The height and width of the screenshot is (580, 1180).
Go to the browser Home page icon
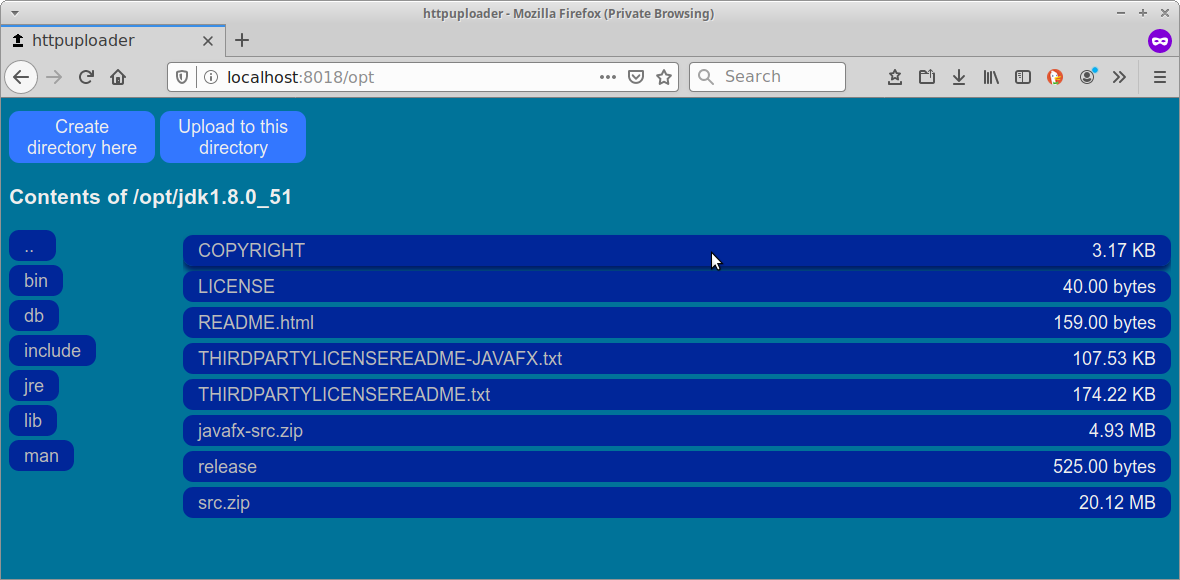pyautogui.click(x=118, y=77)
